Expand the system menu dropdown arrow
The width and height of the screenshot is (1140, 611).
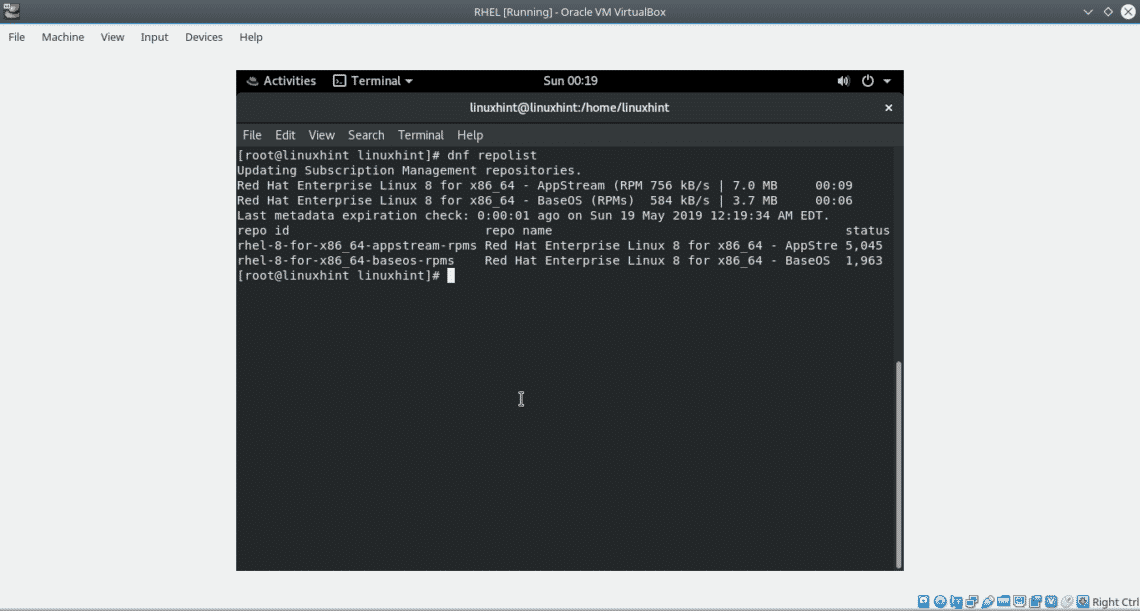pyautogui.click(x=887, y=81)
